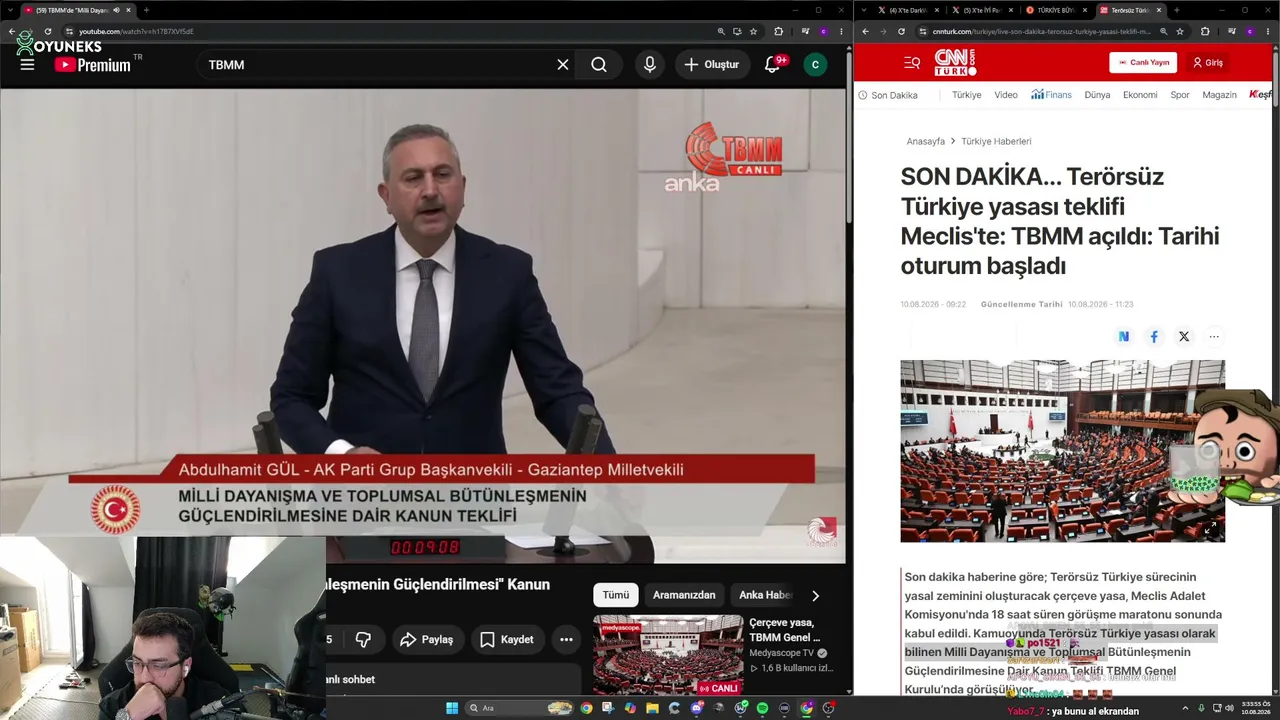Open the Medyascope TV channel link
Image resolution: width=1280 pixels, height=720 pixels.
[782, 653]
